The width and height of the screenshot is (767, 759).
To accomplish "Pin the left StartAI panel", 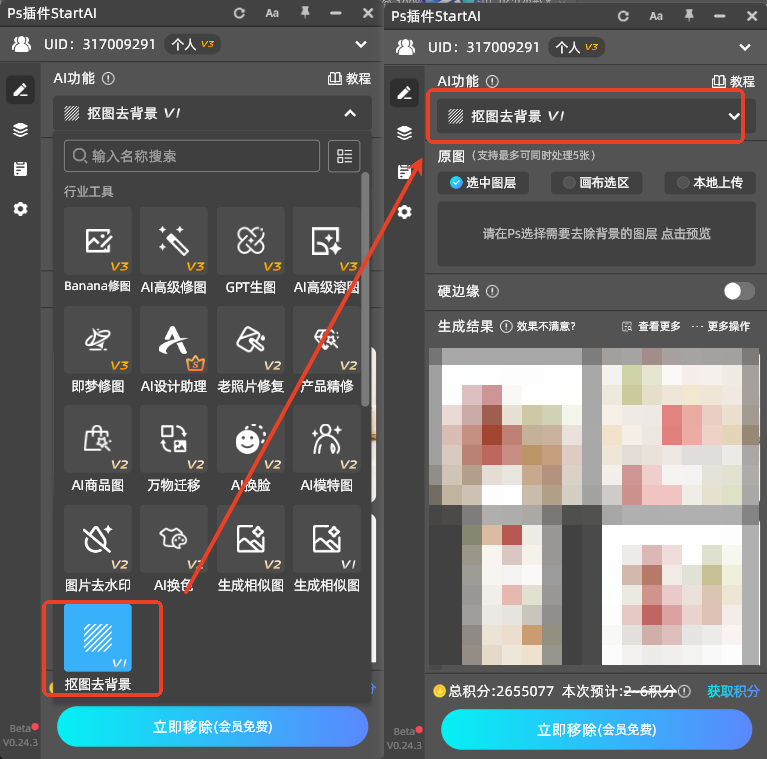I will (305, 13).
